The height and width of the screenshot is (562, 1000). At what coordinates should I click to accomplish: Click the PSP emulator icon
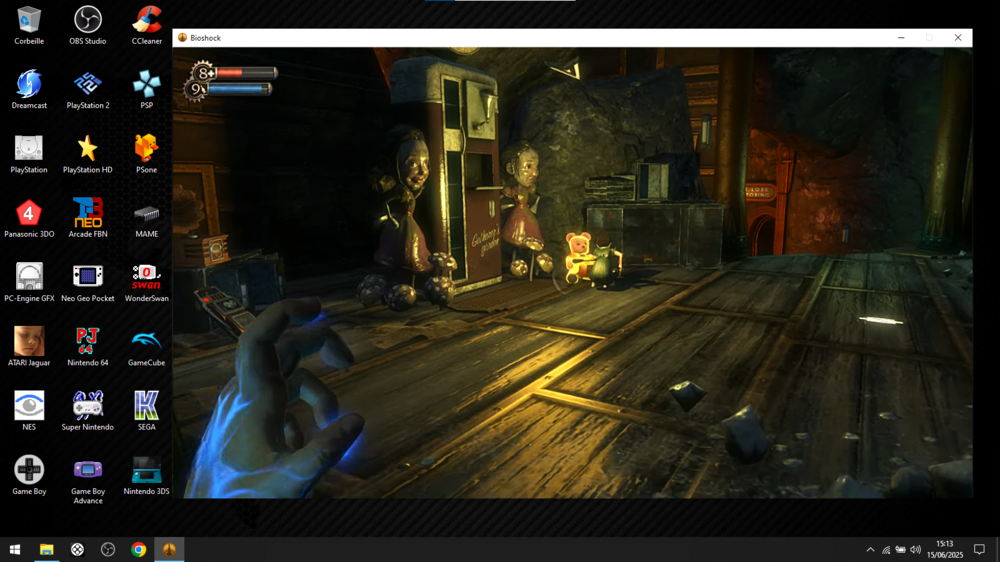pos(147,84)
